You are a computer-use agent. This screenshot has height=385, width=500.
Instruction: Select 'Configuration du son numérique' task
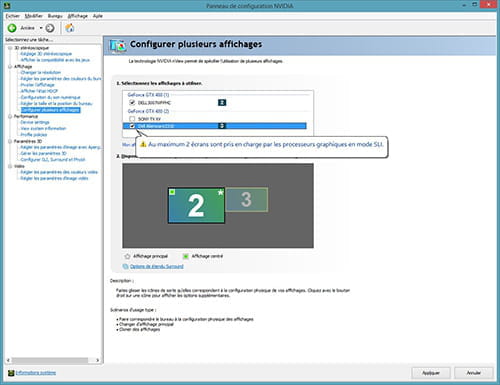50,97
